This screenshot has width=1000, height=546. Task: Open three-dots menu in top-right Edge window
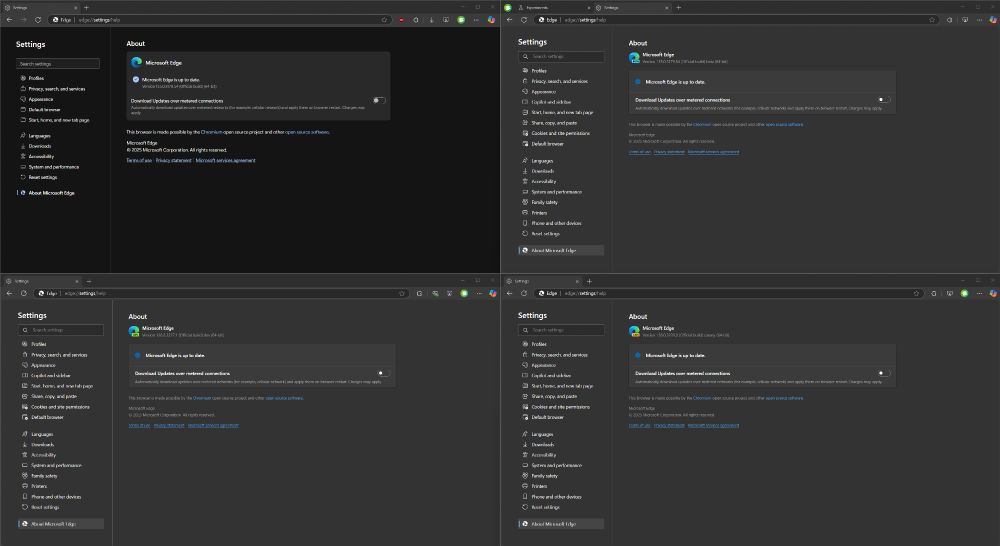coord(979,20)
